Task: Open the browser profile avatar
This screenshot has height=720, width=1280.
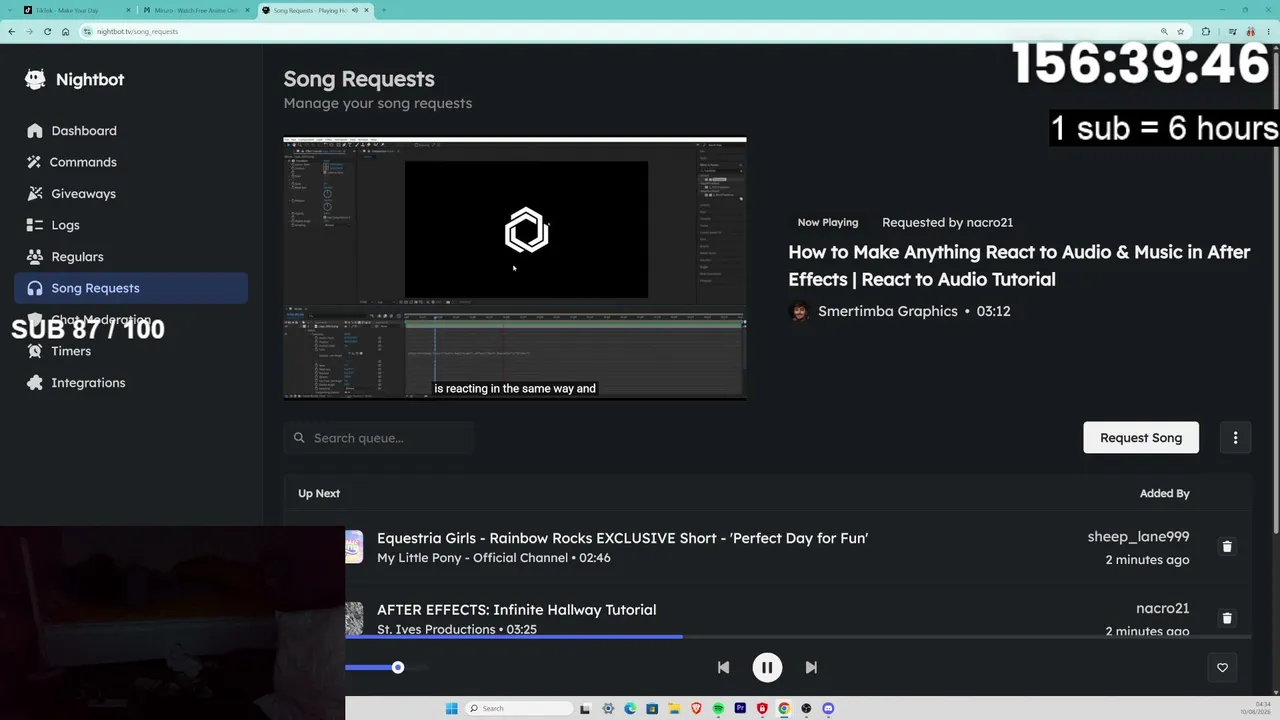Action: click(1250, 31)
